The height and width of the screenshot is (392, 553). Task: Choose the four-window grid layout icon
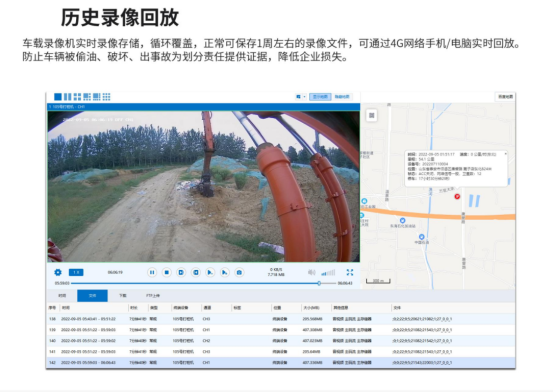pos(77,97)
